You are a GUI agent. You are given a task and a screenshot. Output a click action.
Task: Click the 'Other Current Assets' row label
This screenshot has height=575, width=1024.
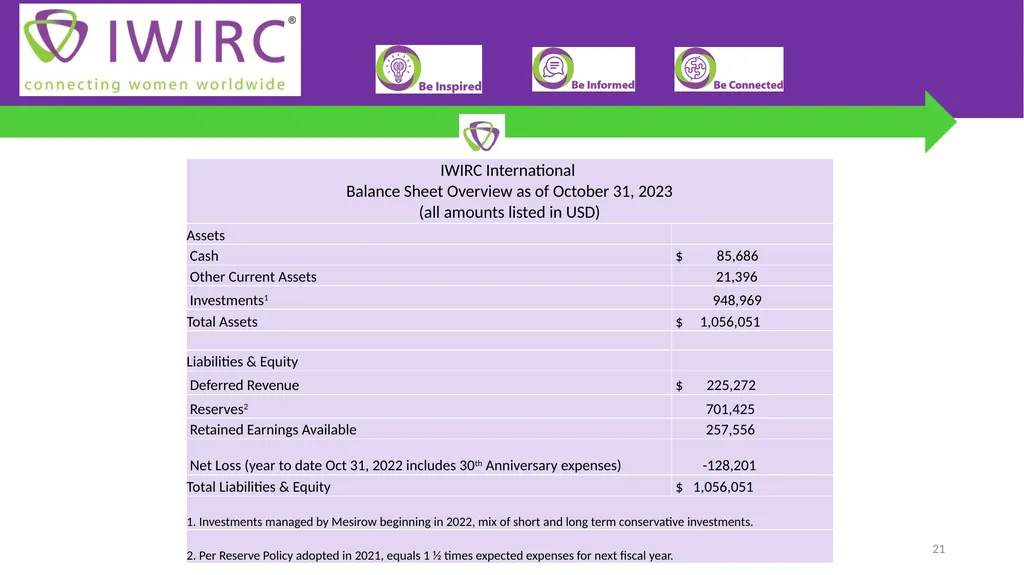coord(253,277)
